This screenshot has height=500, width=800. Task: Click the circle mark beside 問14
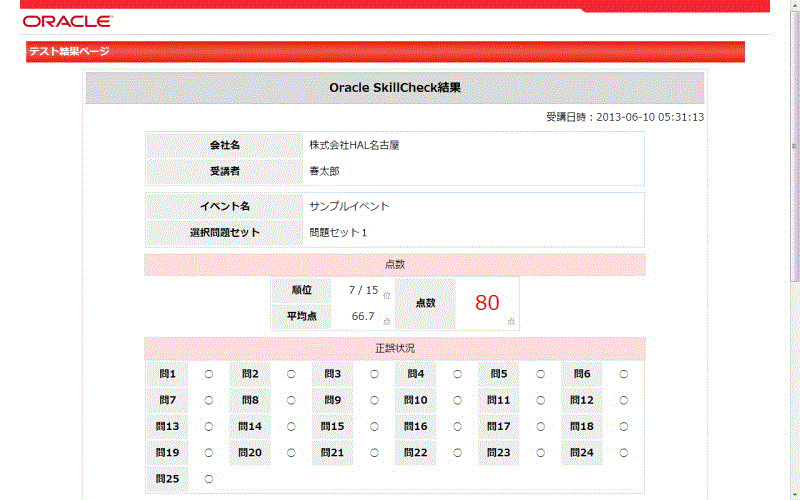291,427
